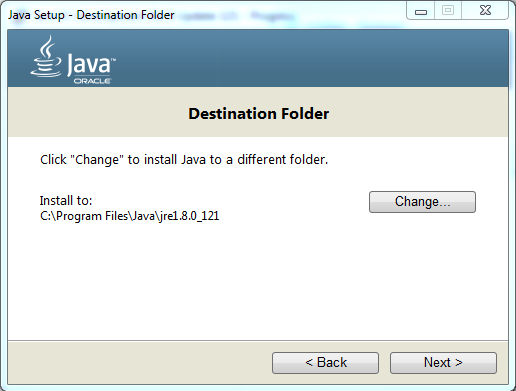Click the Next > button
516x391 pixels.
coord(443,363)
